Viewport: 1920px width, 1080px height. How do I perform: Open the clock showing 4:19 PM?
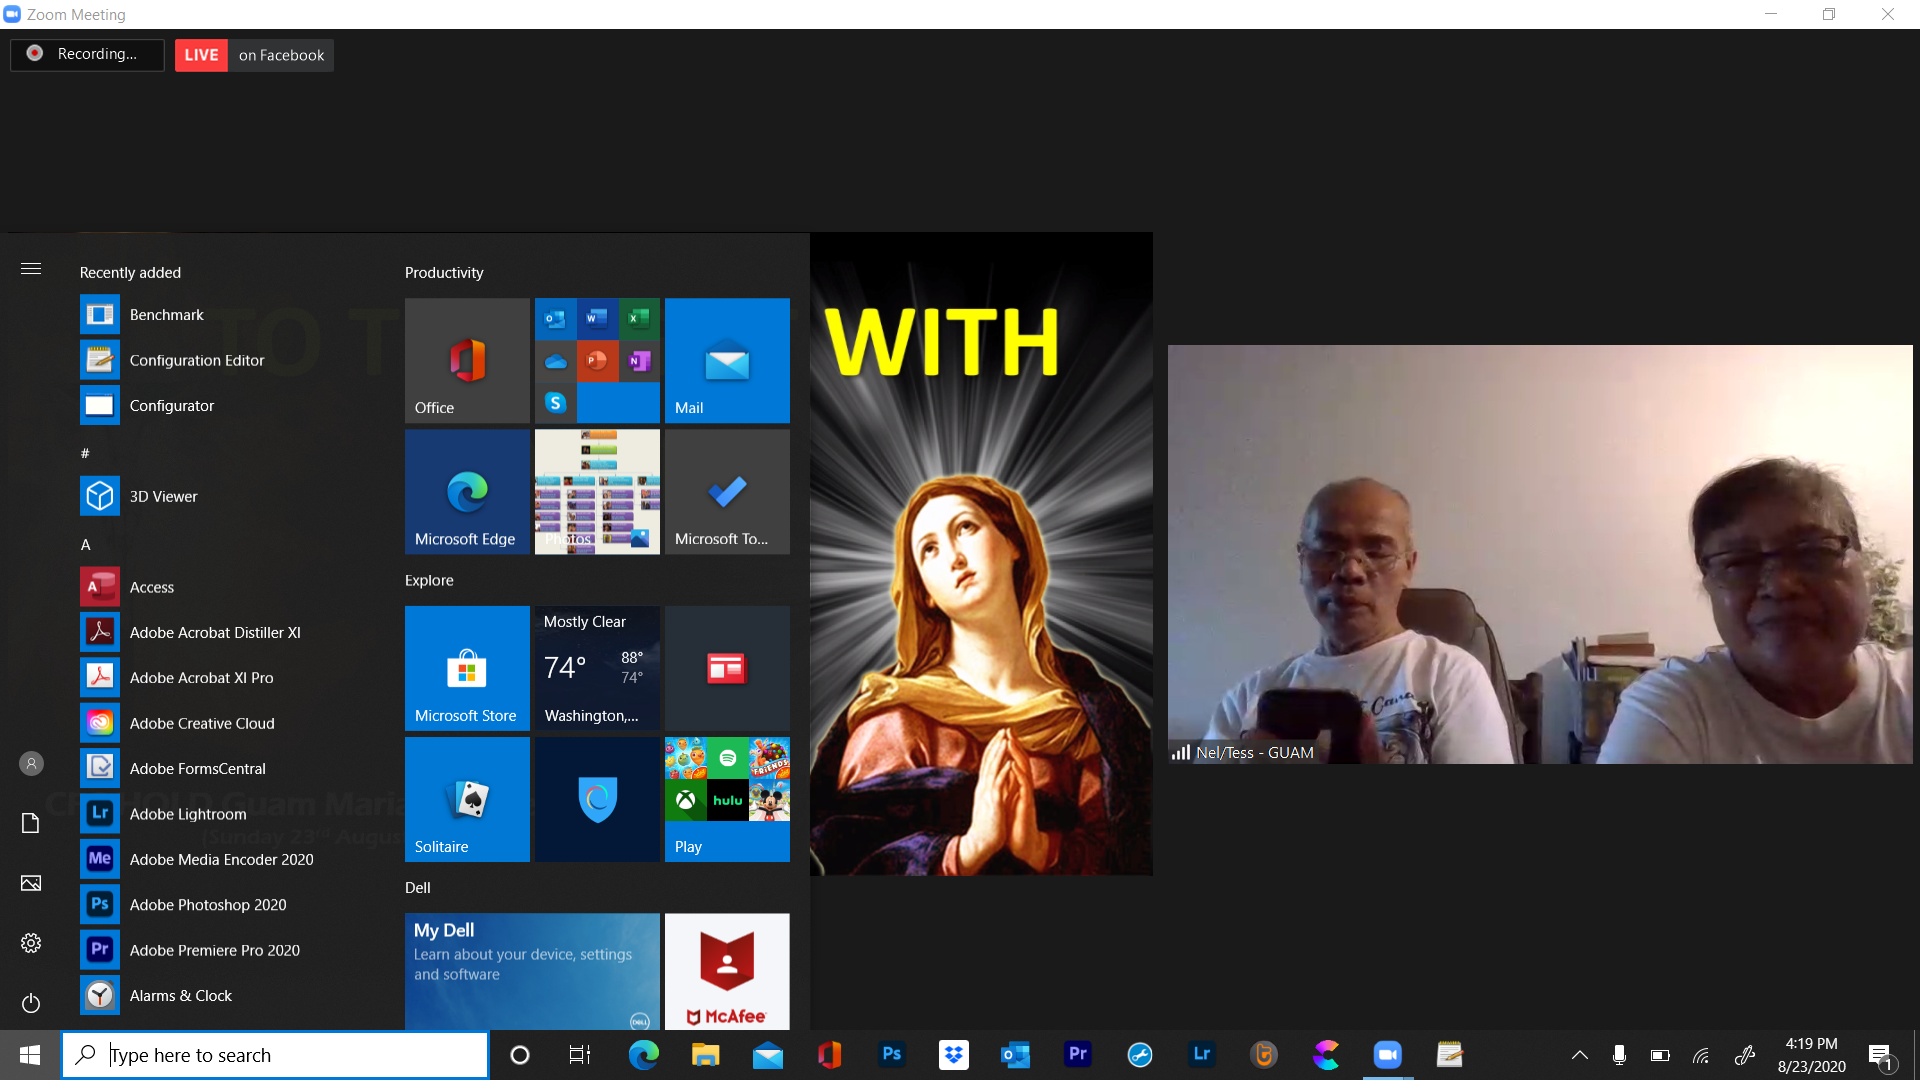(x=1811, y=1055)
